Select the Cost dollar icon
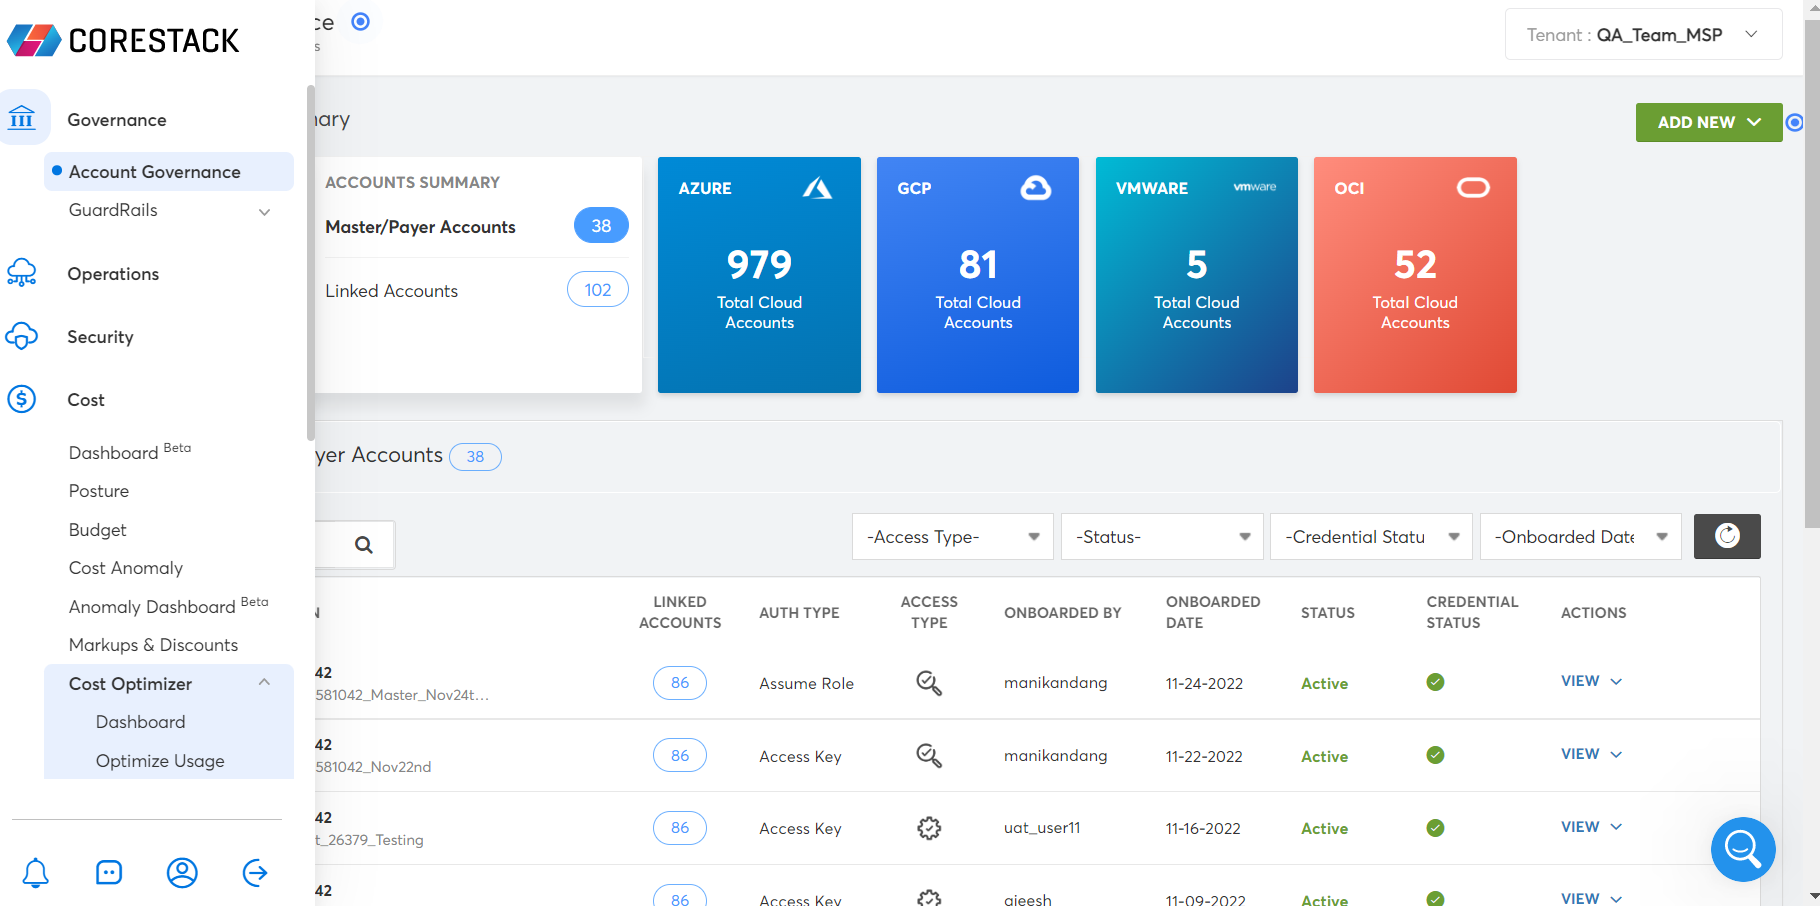Screen dimensions: 1820x906 pos(22,399)
